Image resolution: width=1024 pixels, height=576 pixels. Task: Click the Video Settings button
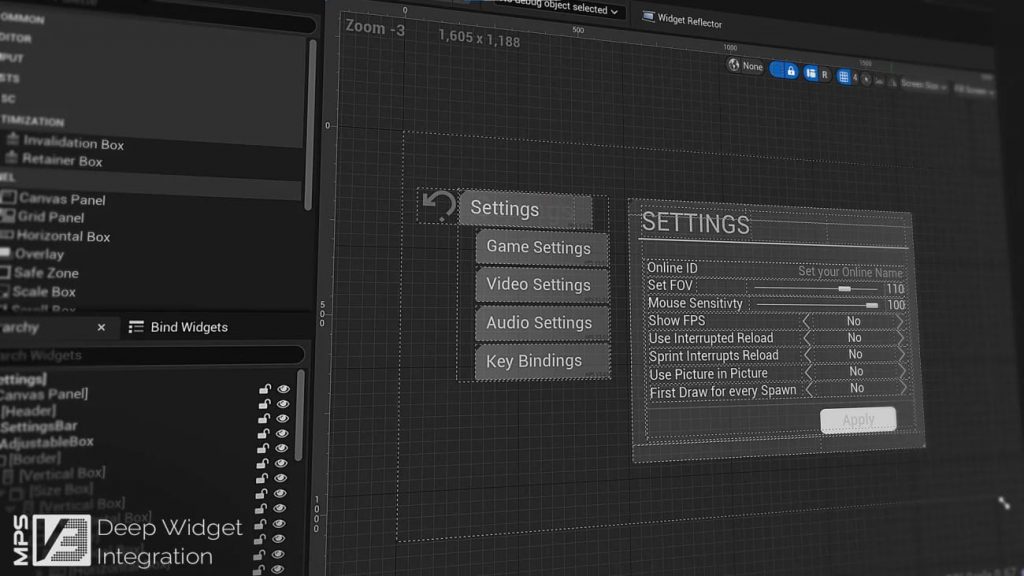pyautogui.click(x=542, y=285)
